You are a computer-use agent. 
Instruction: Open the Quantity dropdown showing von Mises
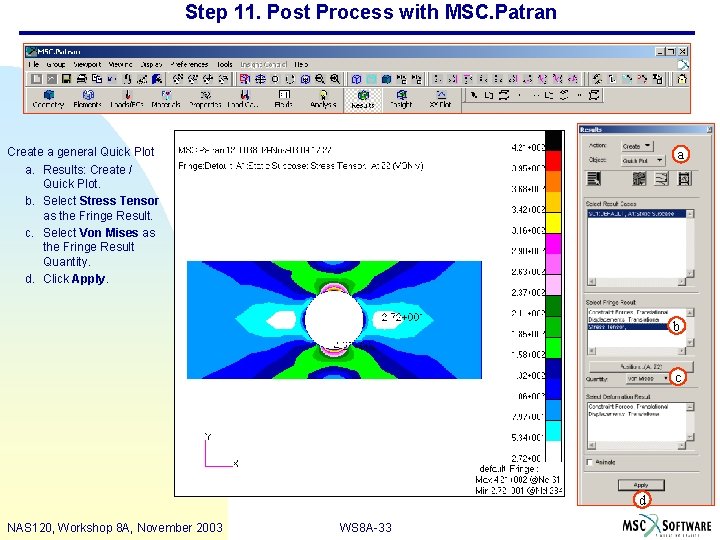point(648,378)
